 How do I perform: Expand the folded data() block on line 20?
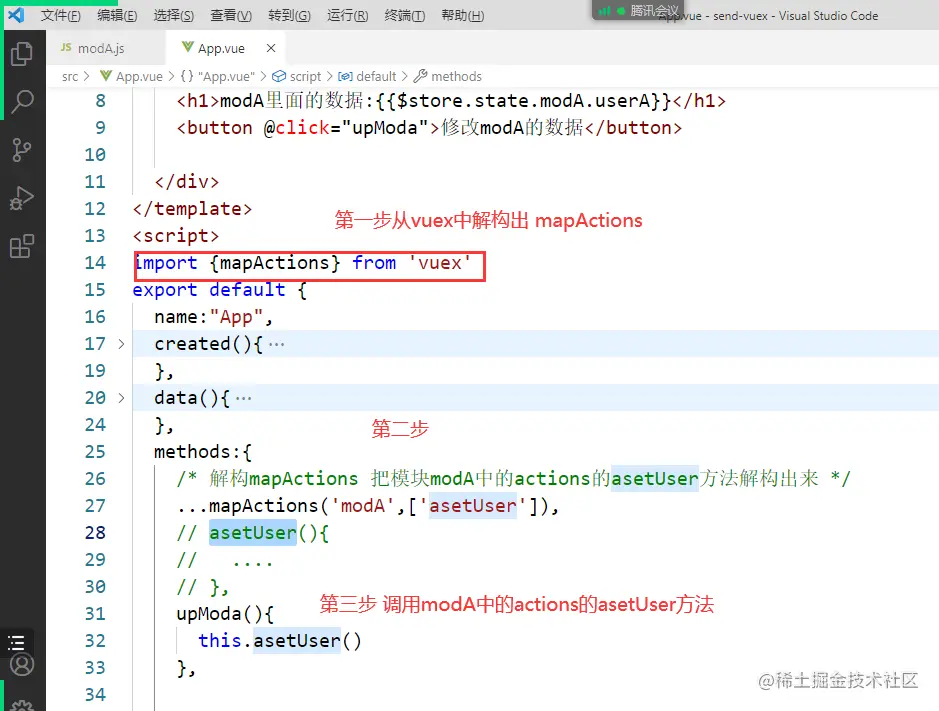pos(120,398)
